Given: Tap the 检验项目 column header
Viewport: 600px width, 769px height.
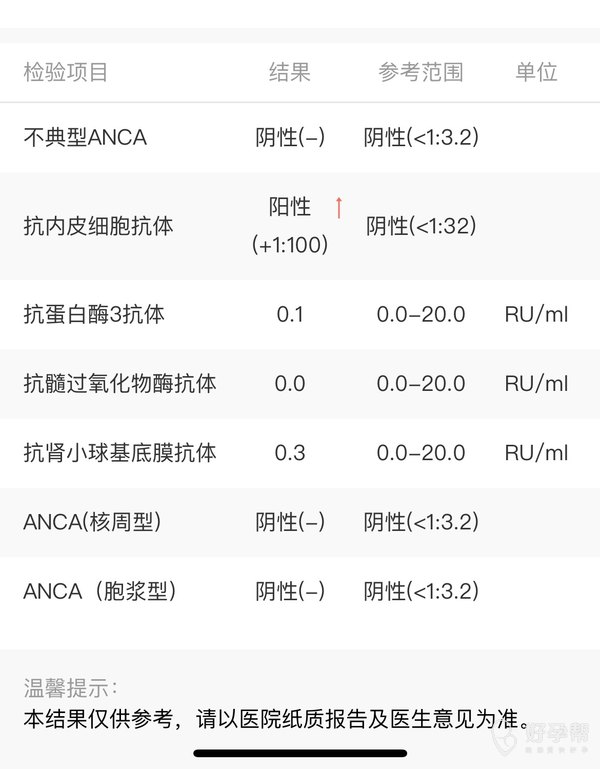Looking at the screenshot, I should pos(66,72).
